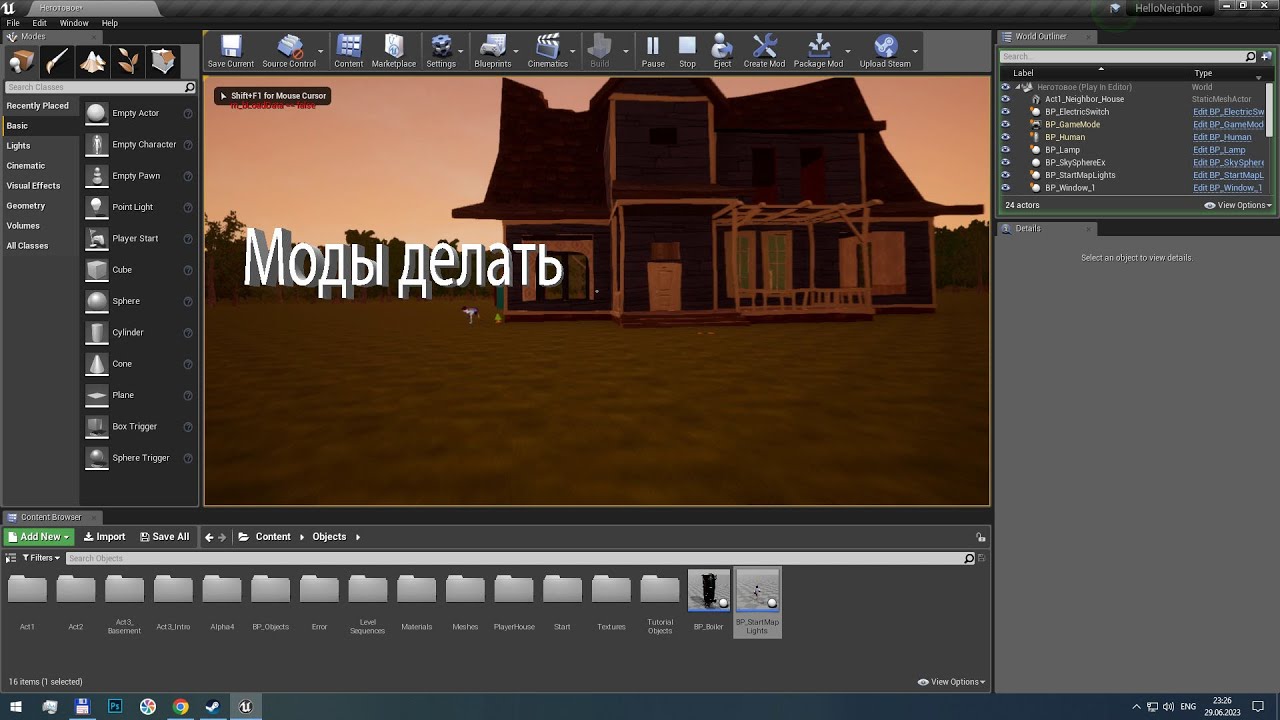
Task: Expand Source Control dropdown arrow
Action: pyautogui.click(x=321, y=50)
